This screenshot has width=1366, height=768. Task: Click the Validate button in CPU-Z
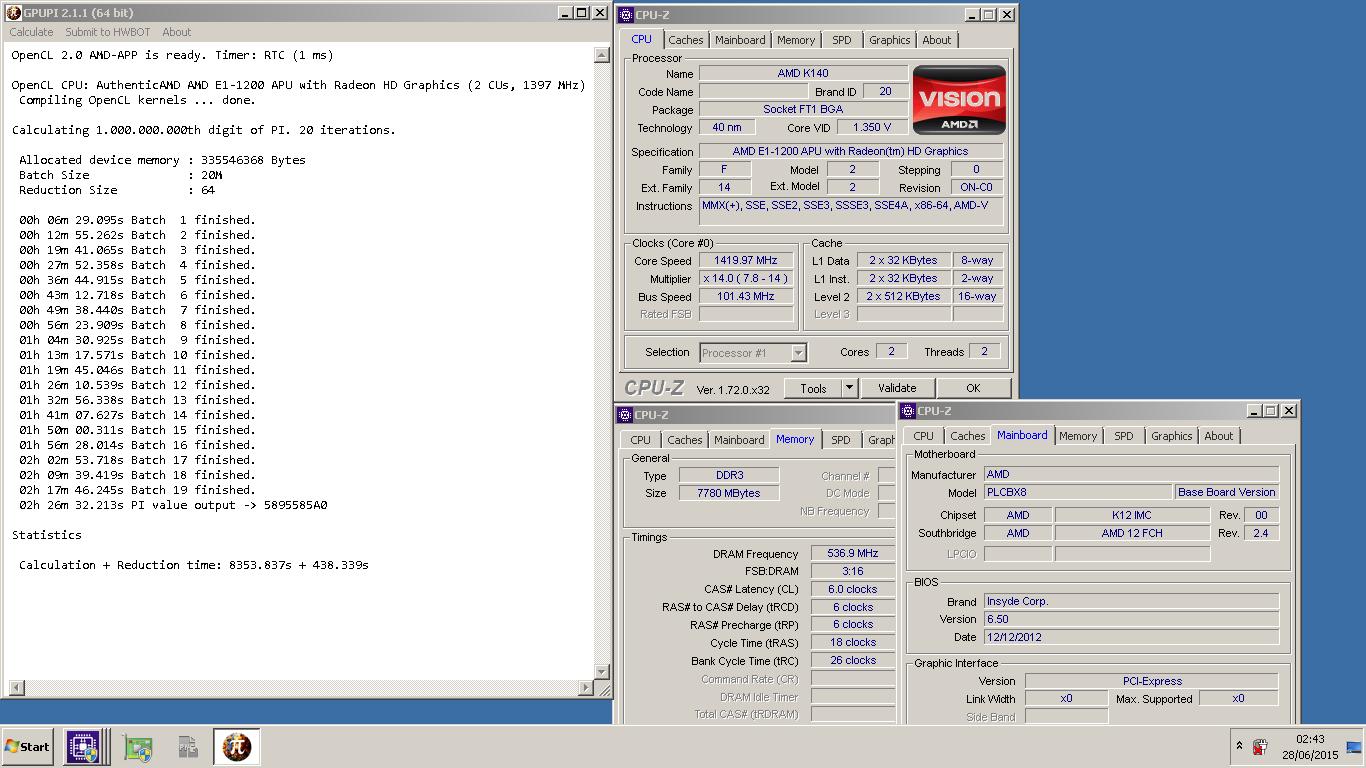pyautogui.click(x=897, y=388)
